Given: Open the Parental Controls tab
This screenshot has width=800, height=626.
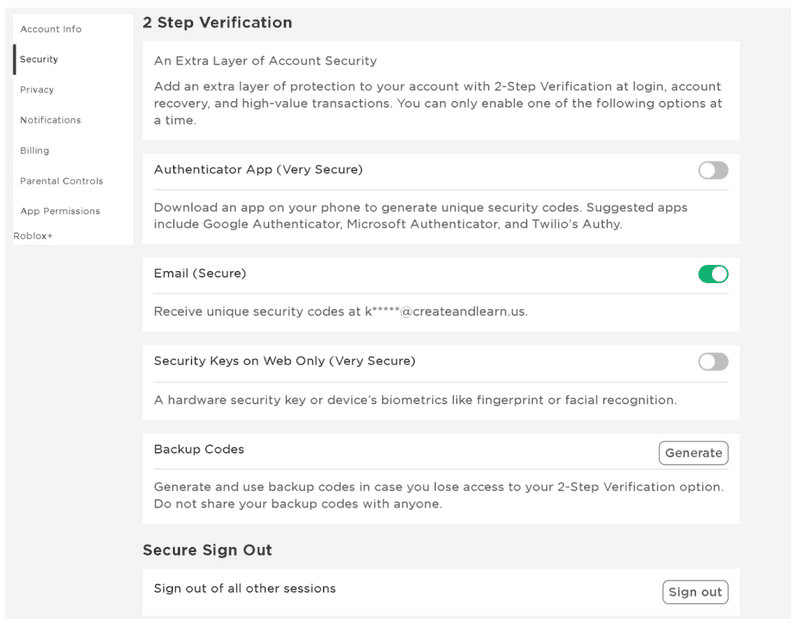Looking at the screenshot, I should [61, 181].
